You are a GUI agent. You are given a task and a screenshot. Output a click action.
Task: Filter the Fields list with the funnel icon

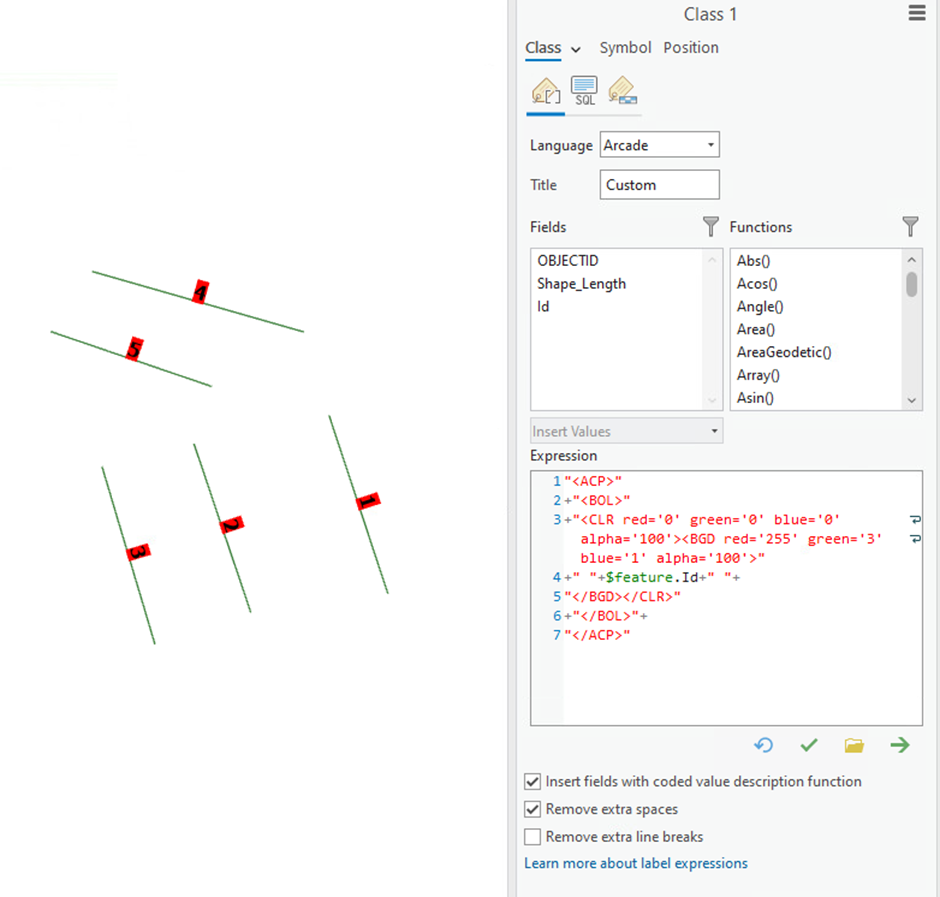coord(710,227)
